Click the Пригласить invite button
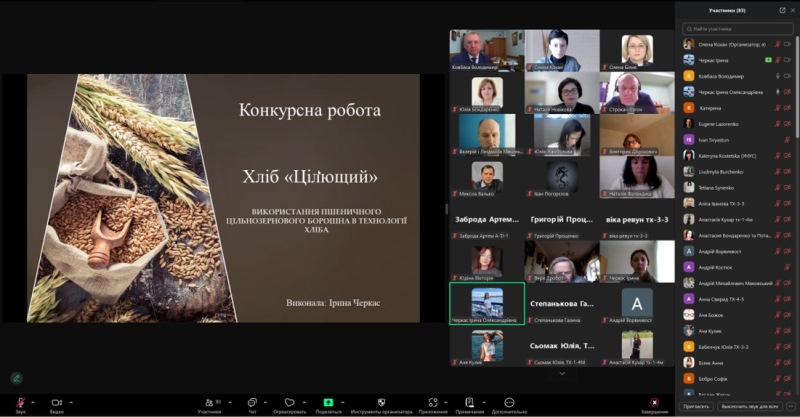Viewport: 800px width, 417px height. (696, 406)
